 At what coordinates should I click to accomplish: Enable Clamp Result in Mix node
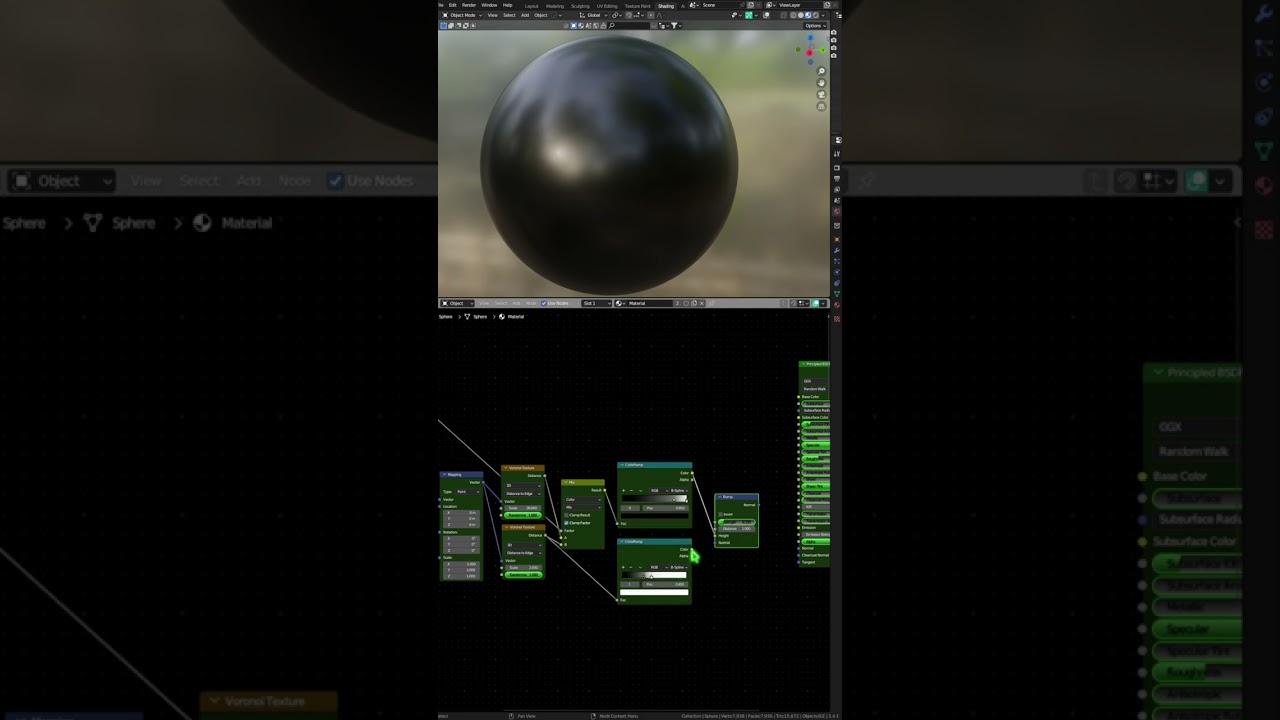566,515
